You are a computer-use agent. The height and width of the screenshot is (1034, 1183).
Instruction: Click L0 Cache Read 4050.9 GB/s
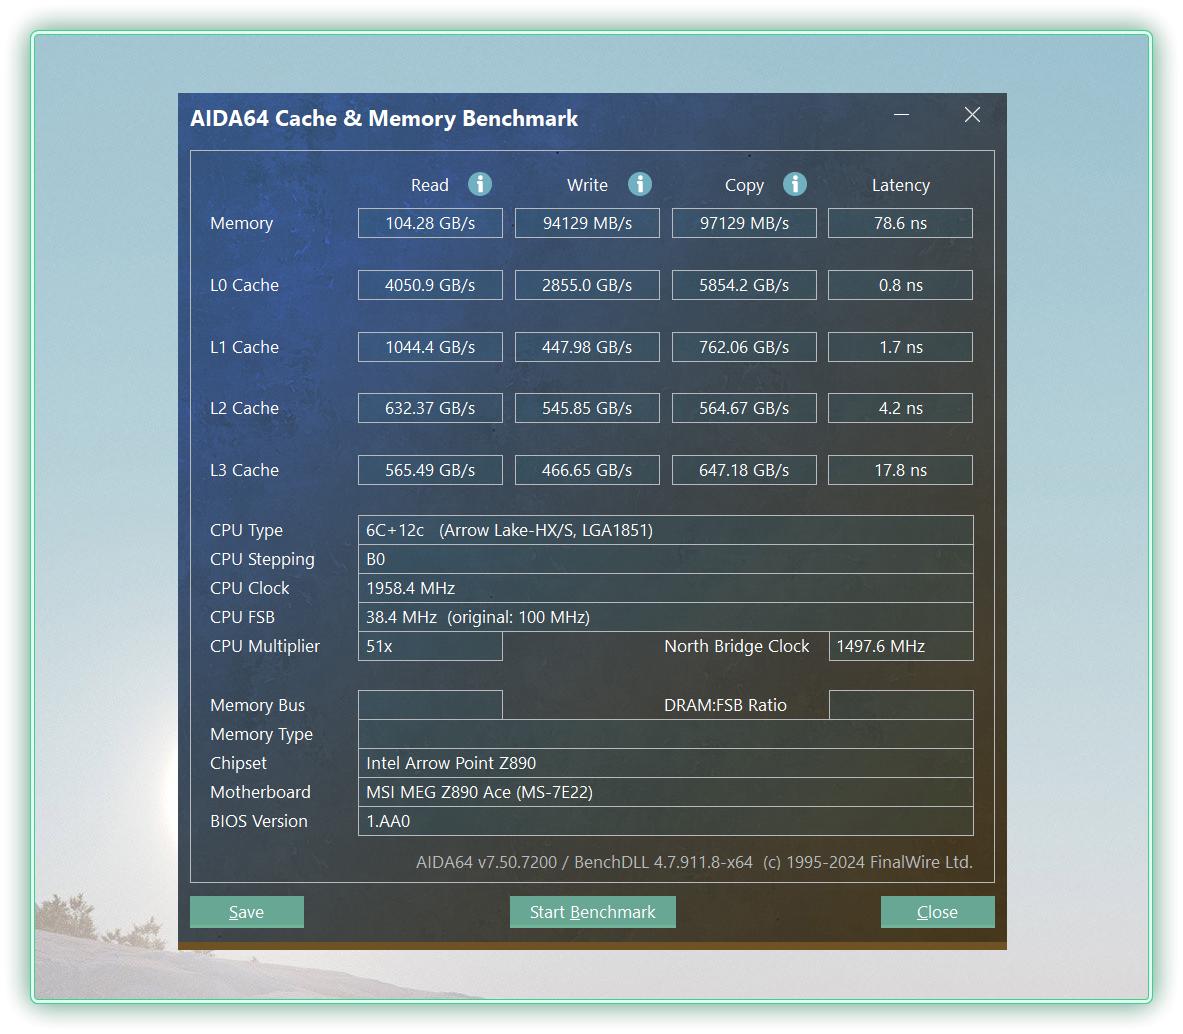(430, 285)
